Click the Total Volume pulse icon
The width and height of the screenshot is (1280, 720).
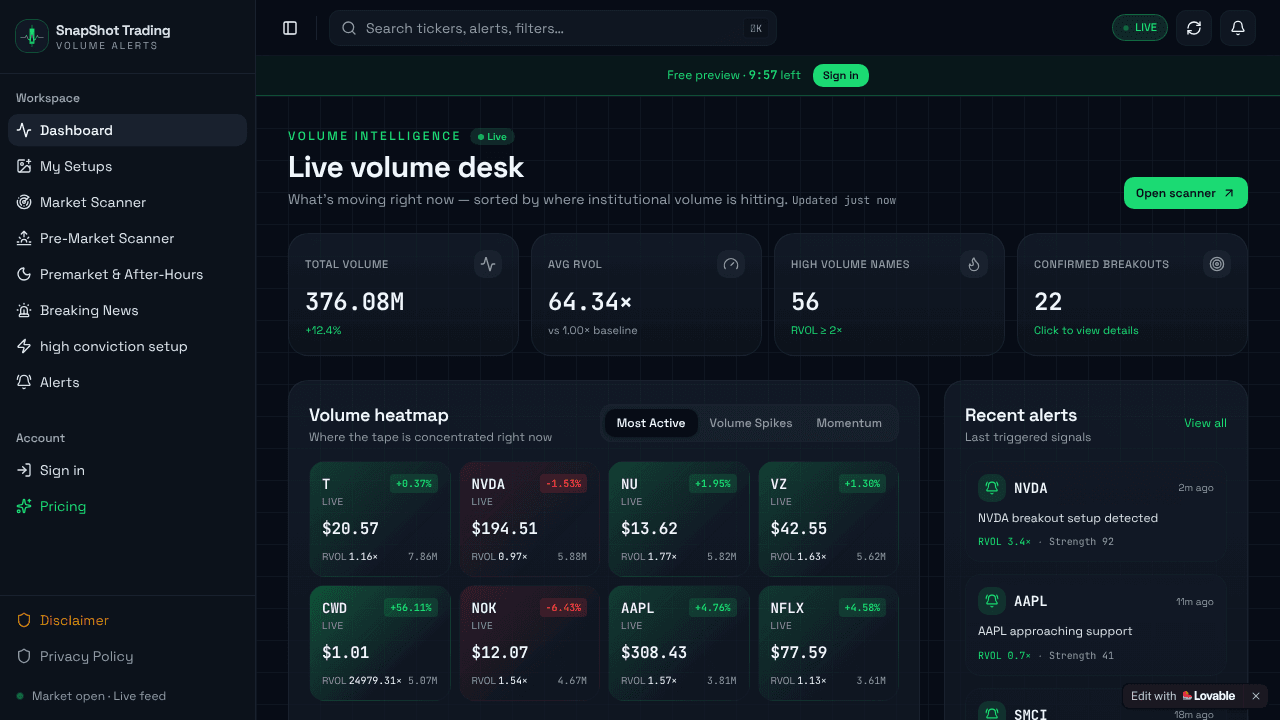pyautogui.click(x=488, y=264)
